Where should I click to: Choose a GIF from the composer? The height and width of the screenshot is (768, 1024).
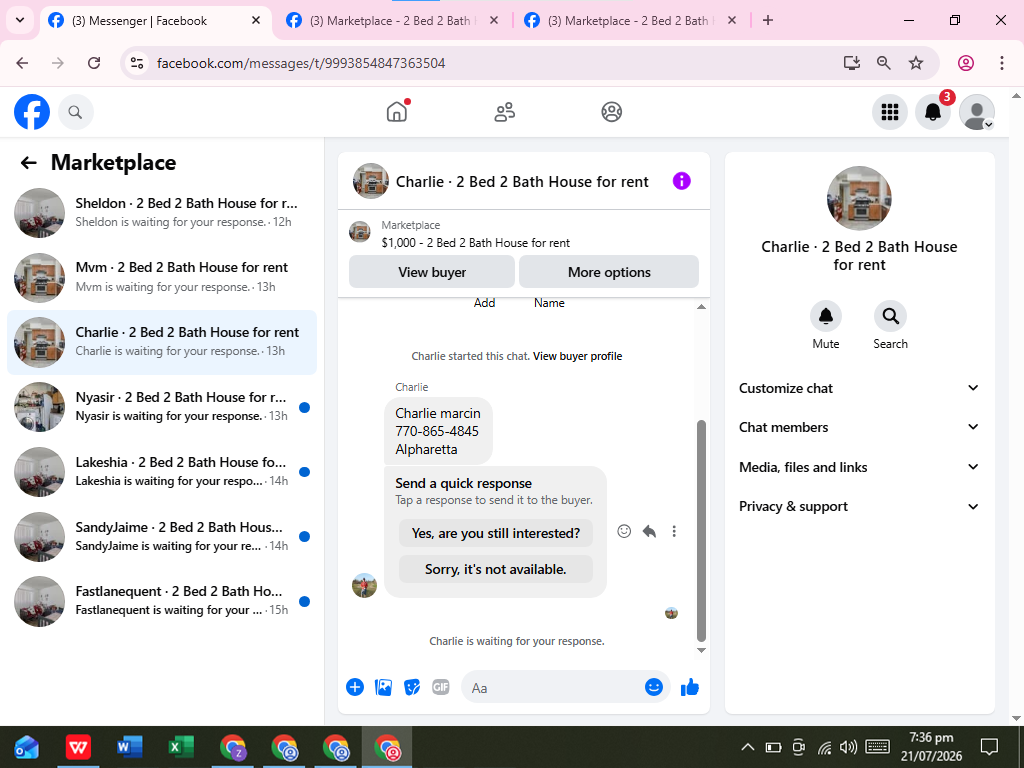[x=441, y=687]
